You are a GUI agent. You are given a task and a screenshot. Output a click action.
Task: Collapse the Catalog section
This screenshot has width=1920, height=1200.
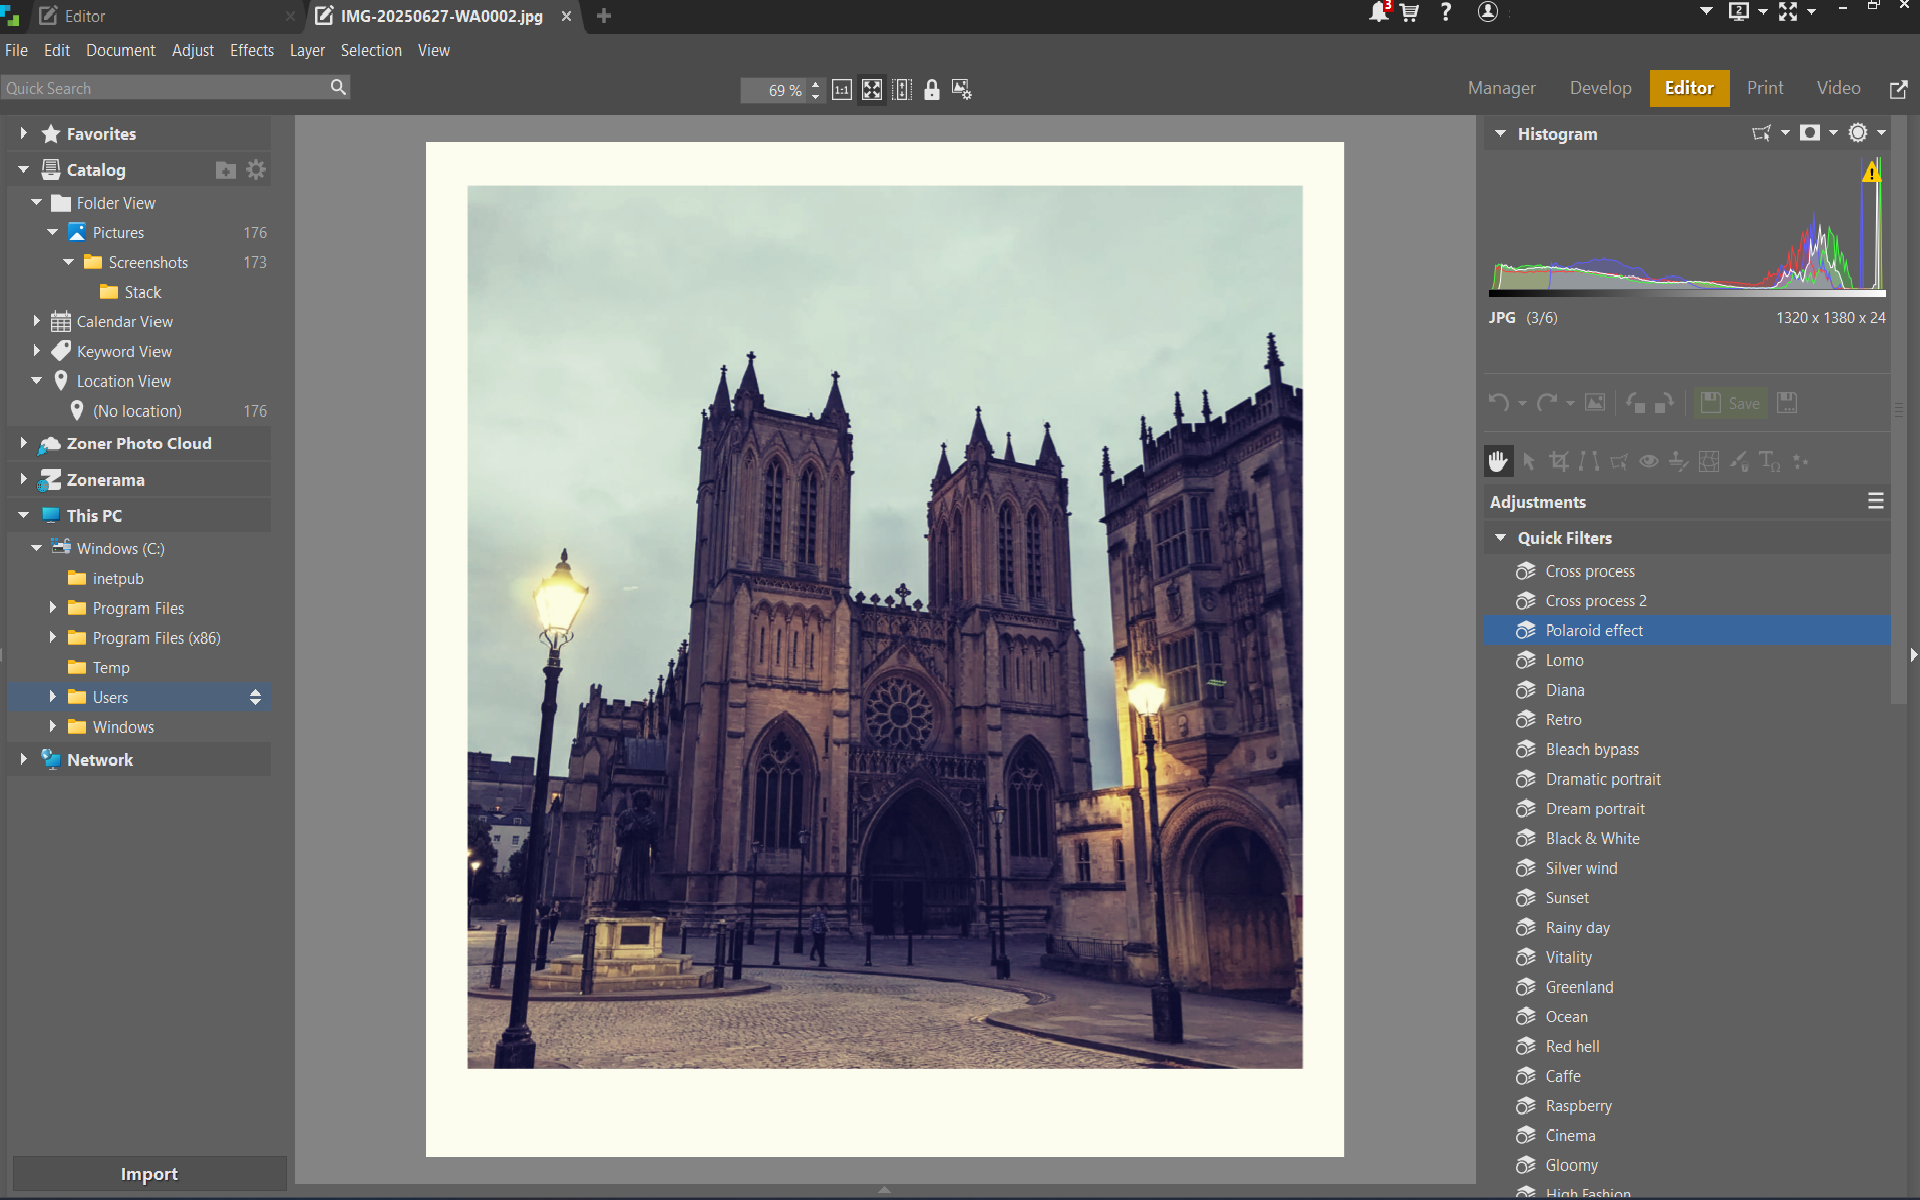[23, 170]
